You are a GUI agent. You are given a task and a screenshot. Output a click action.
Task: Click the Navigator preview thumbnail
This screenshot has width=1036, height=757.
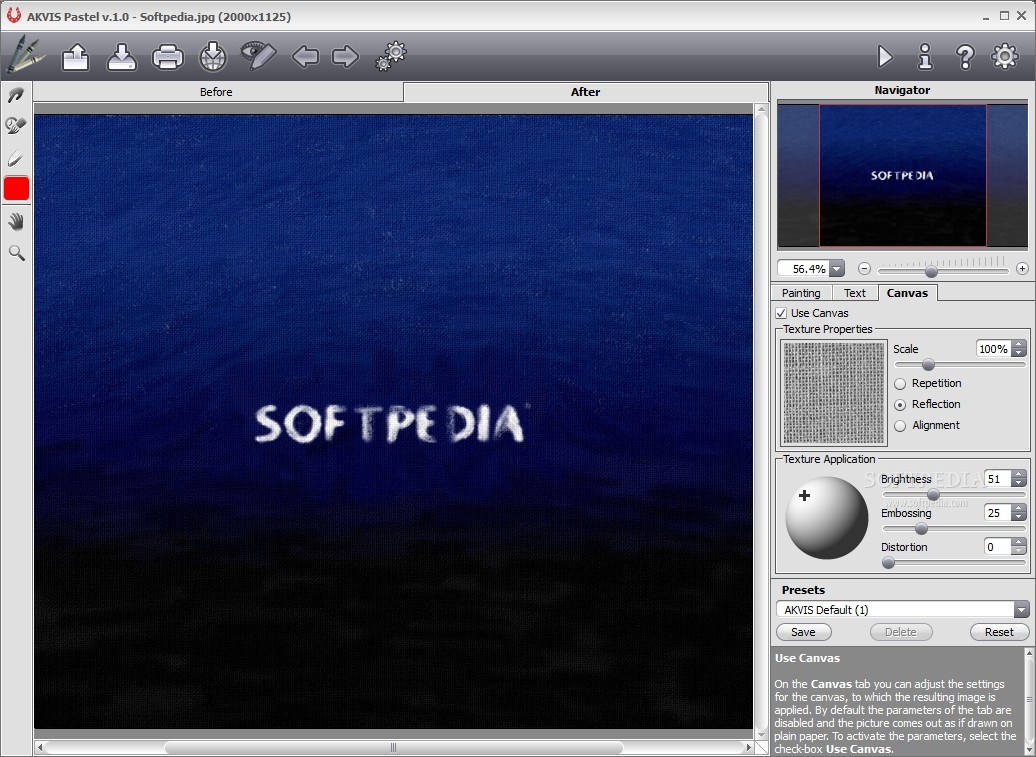(903, 176)
